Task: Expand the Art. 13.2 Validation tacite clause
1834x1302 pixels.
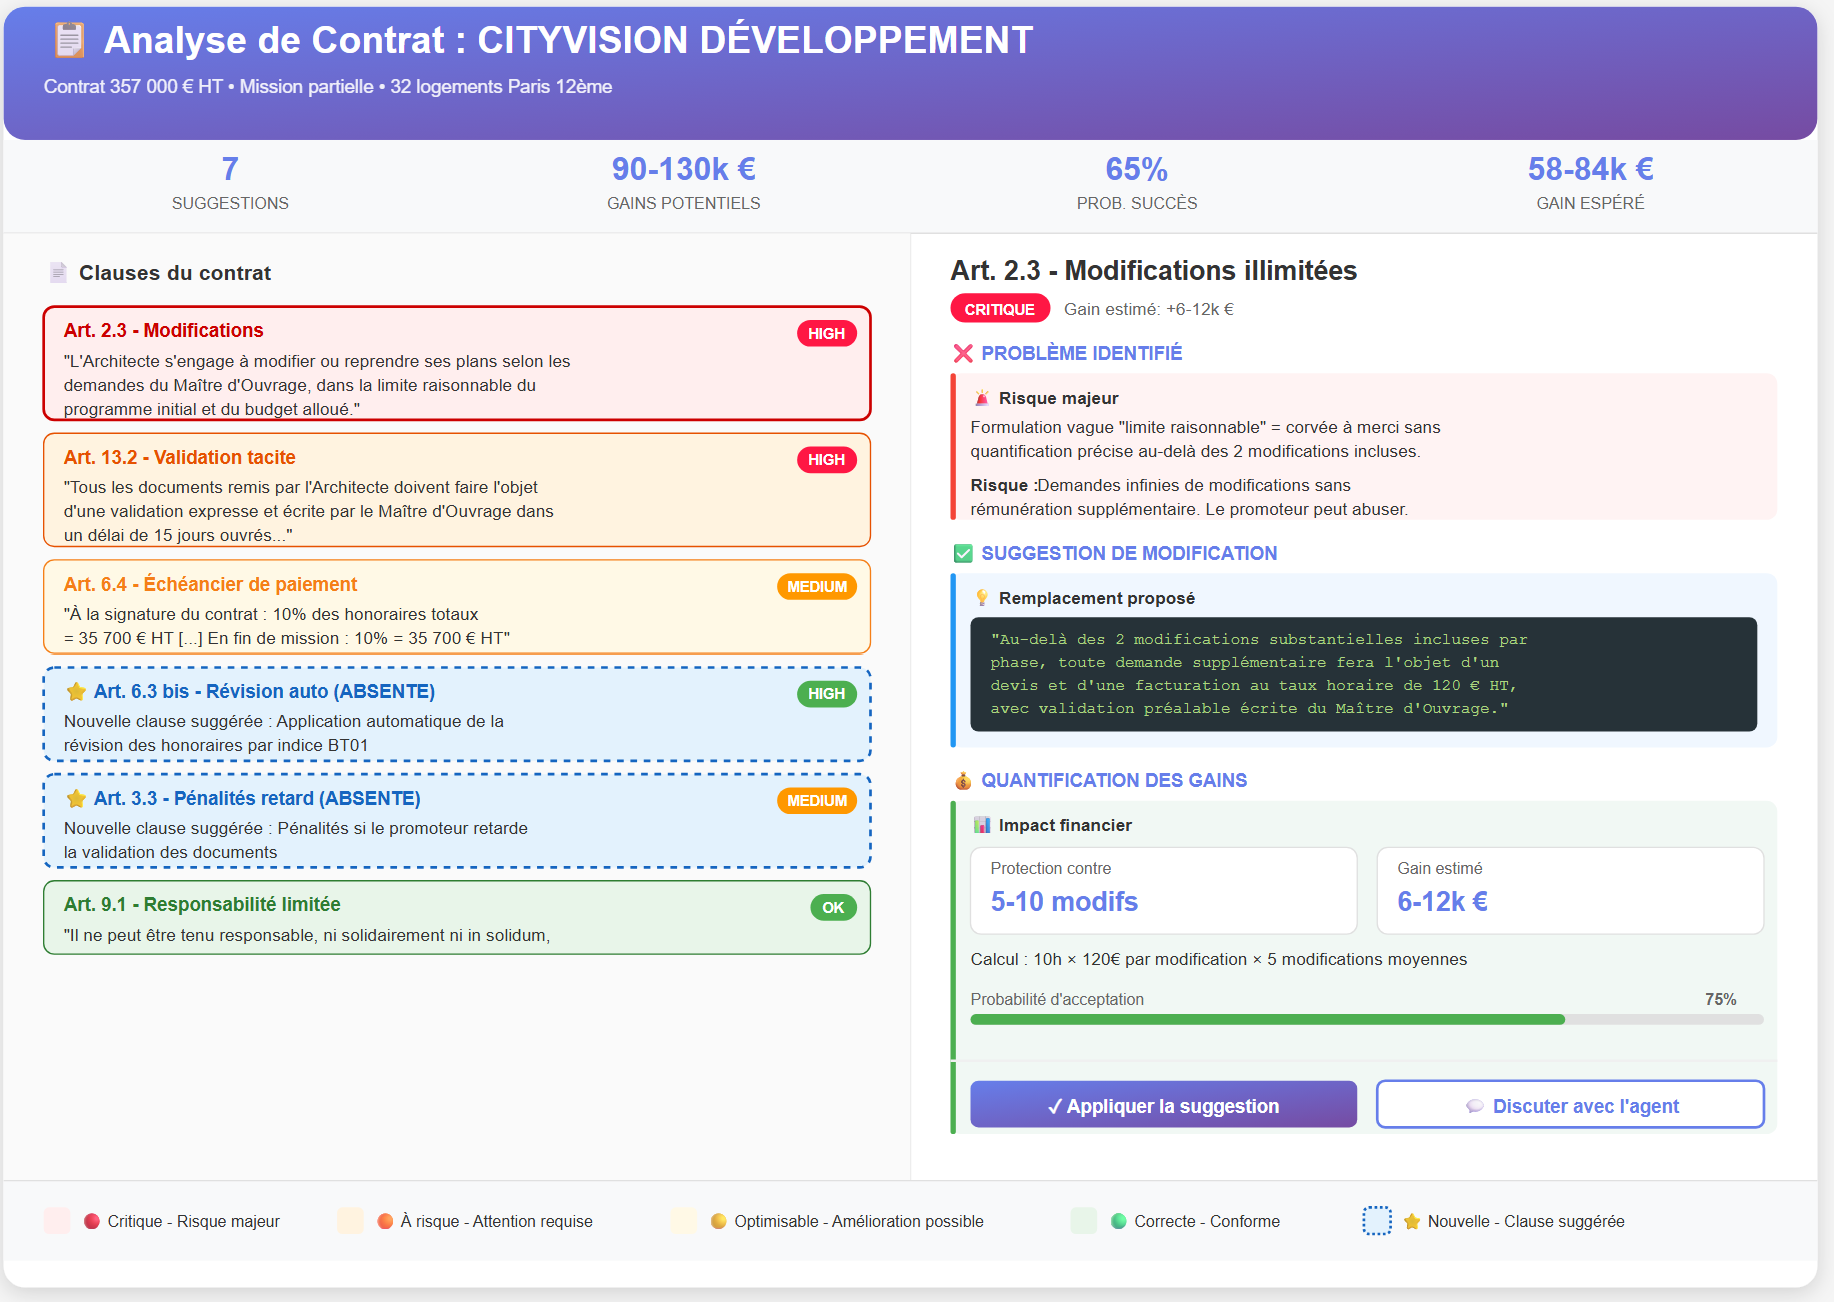Action: 456,490
